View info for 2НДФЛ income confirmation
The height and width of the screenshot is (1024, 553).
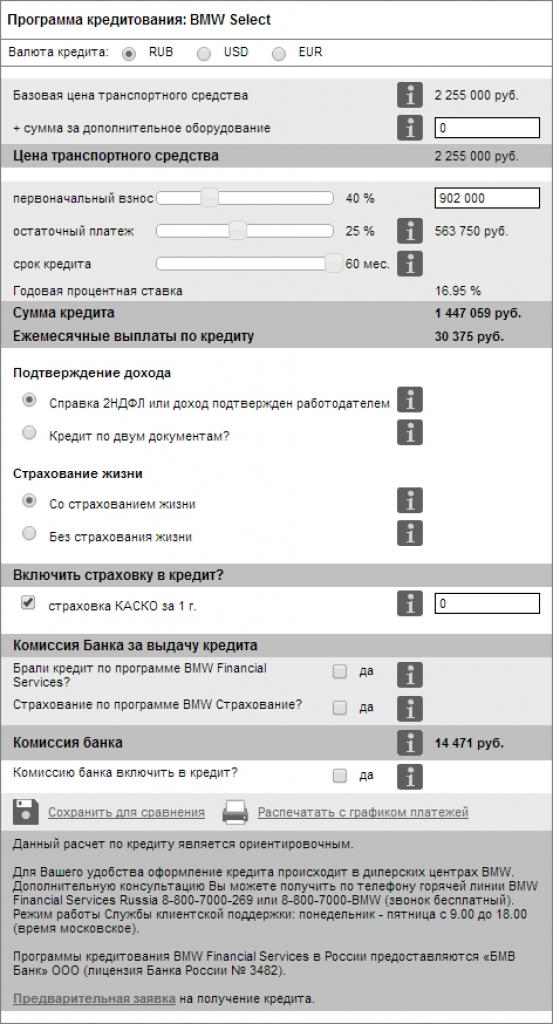coord(410,400)
